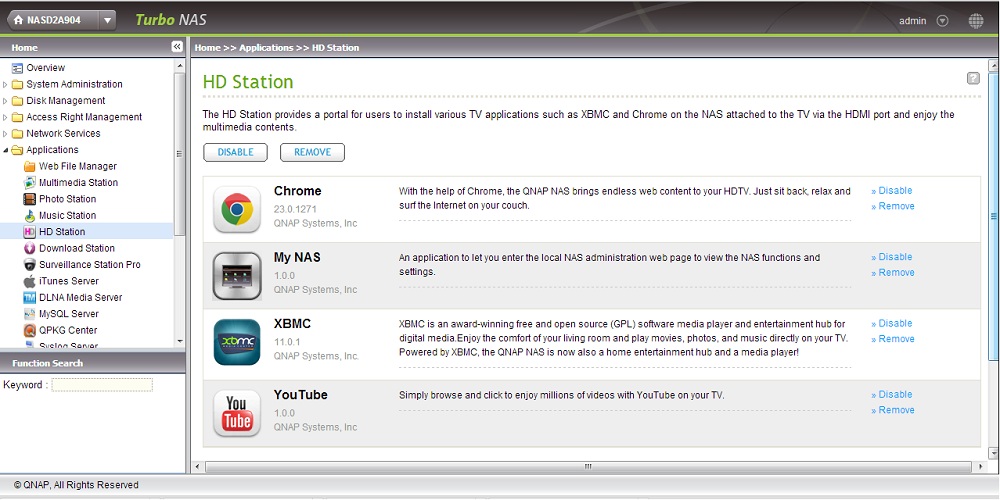Open Photo Station tree item
Image resolution: width=1000 pixels, height=500 pixels.
(x=68, y=199)
